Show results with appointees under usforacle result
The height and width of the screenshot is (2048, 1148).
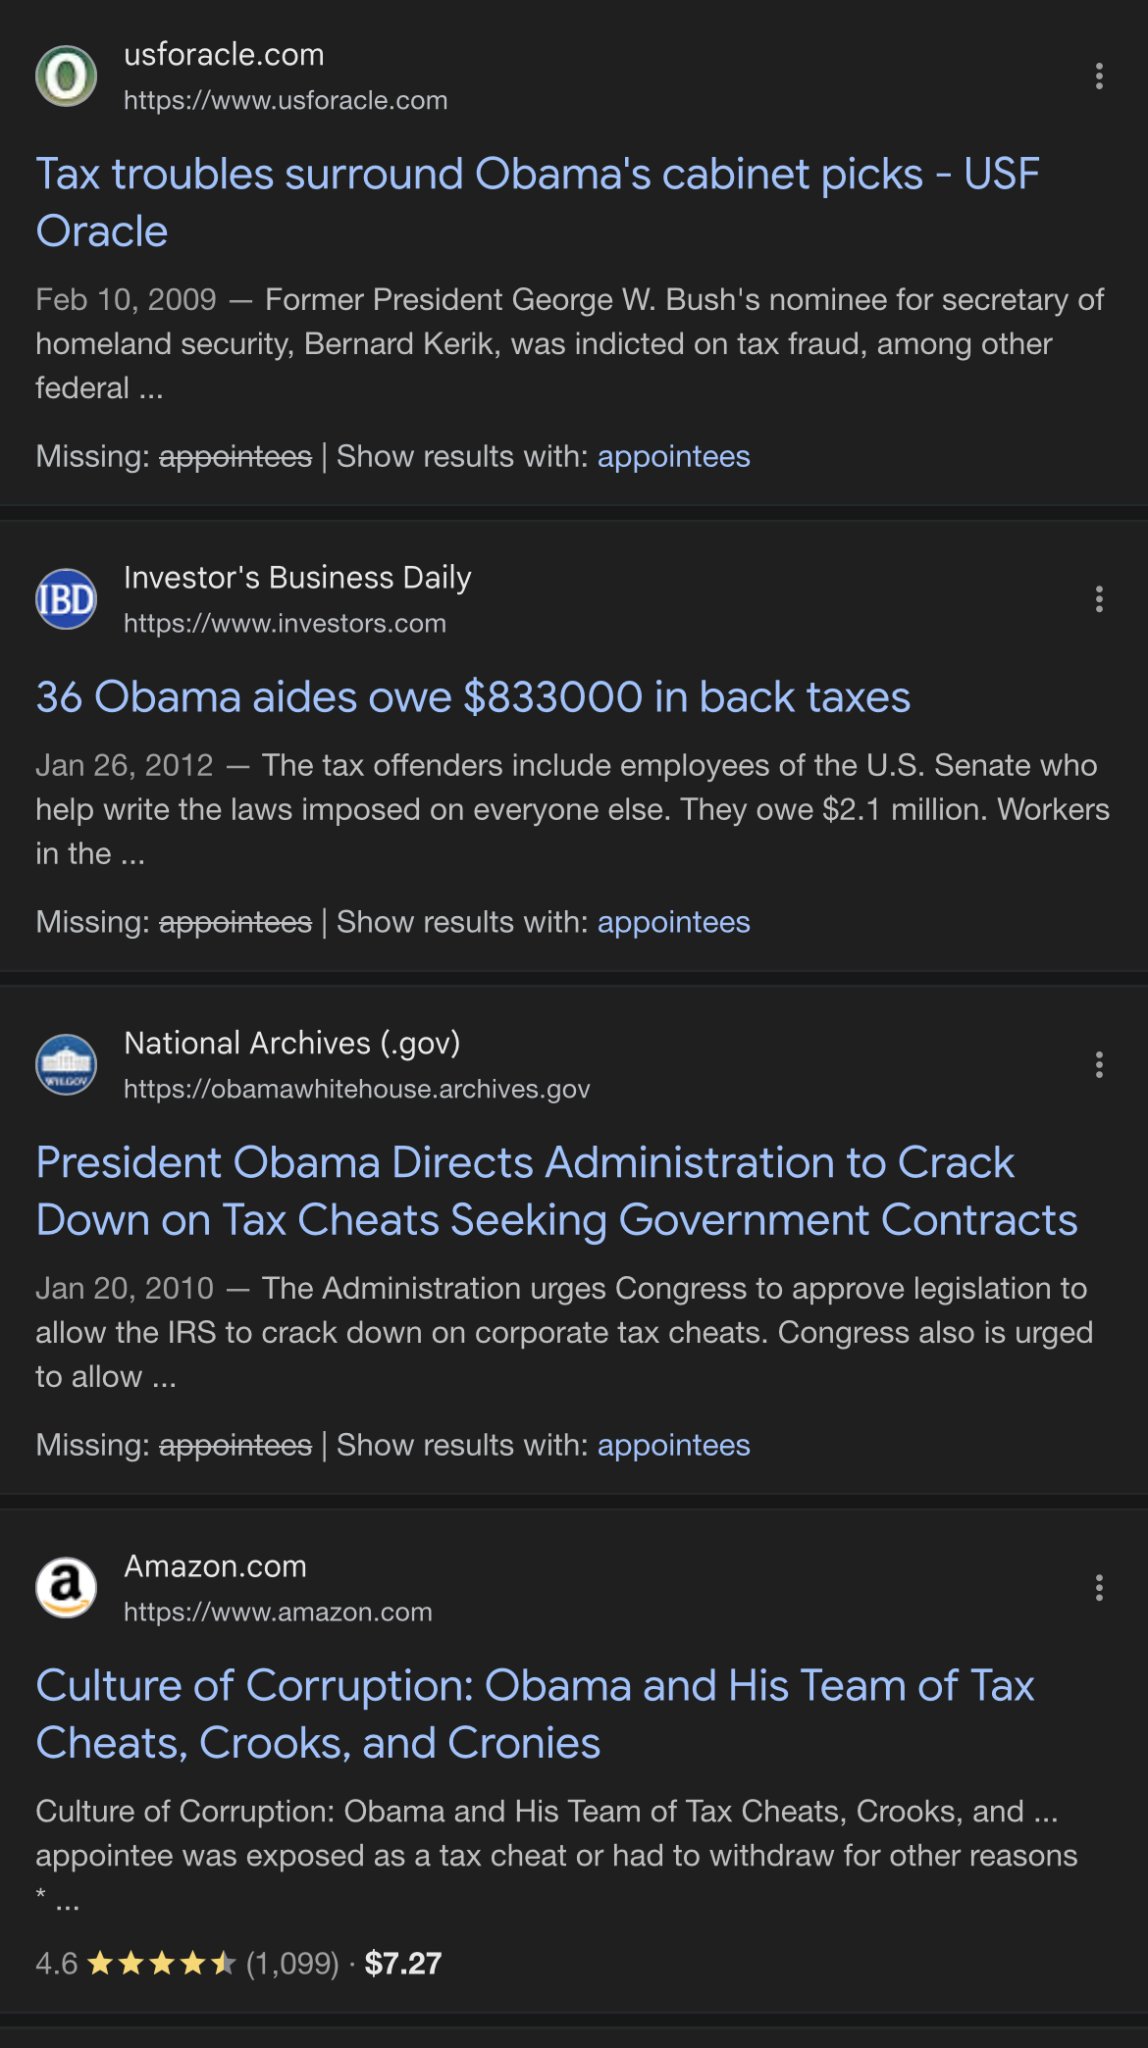coord(674,456)
